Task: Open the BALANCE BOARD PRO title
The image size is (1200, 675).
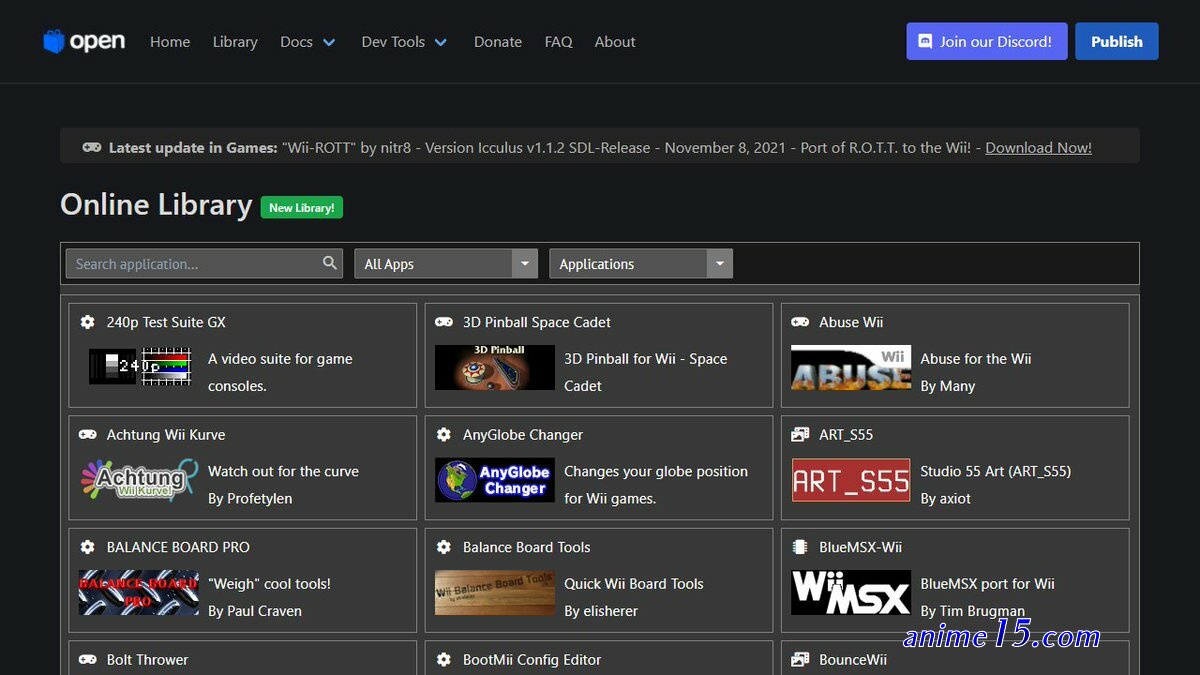Action: [x=178, y=547]
